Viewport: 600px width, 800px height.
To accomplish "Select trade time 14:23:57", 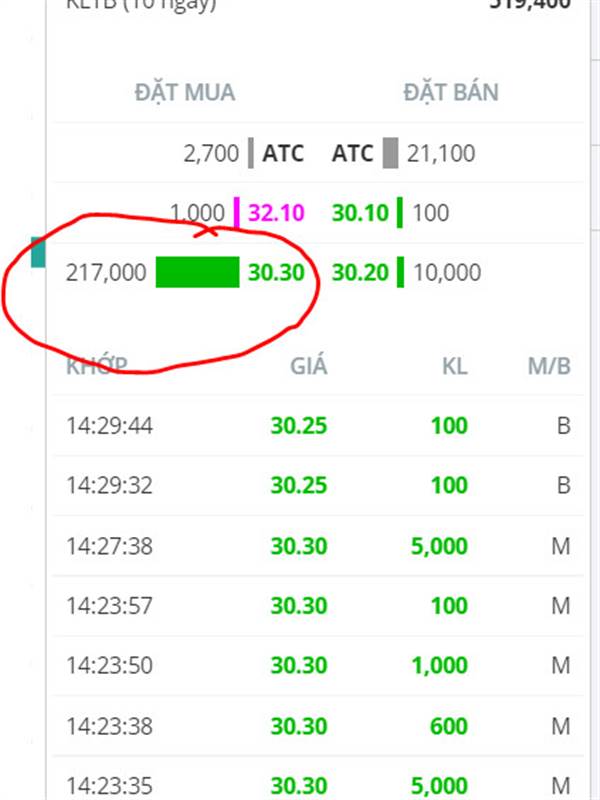I will (x=109, y=606).
